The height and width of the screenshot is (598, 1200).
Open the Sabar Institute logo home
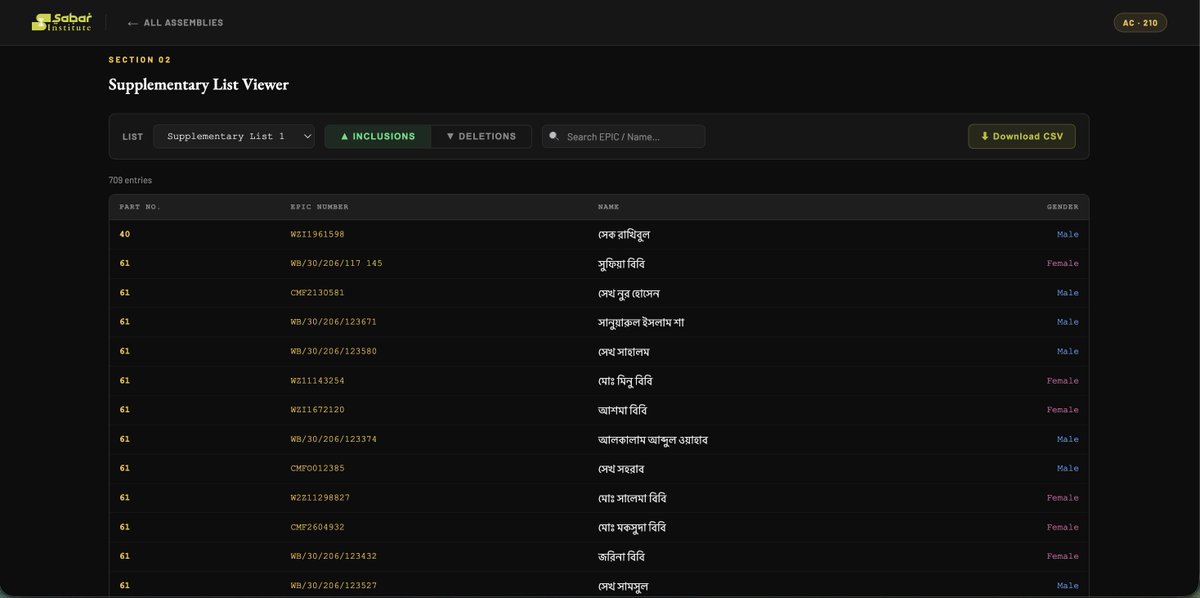tap(62, 22)
